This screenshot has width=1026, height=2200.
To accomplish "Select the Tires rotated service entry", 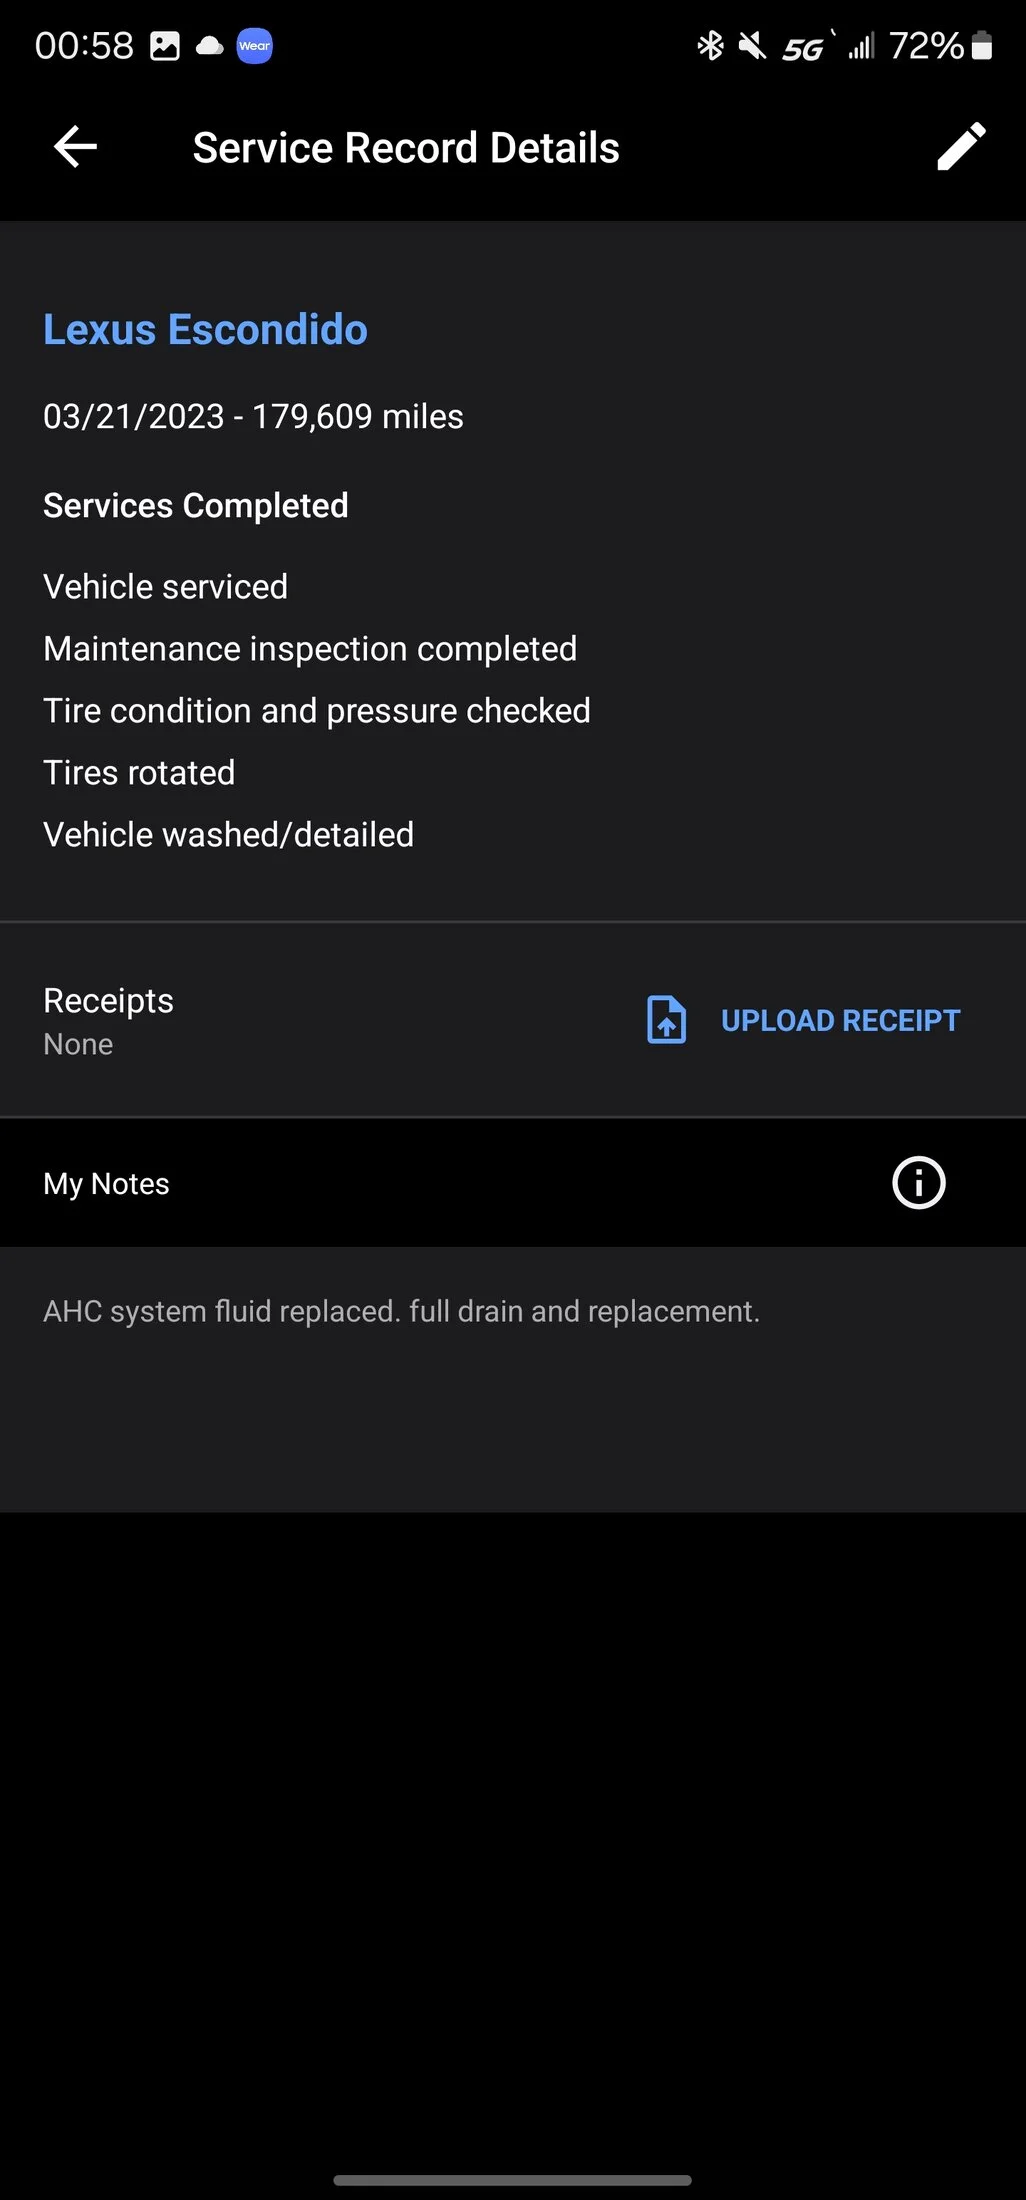I will coord(139,773).
